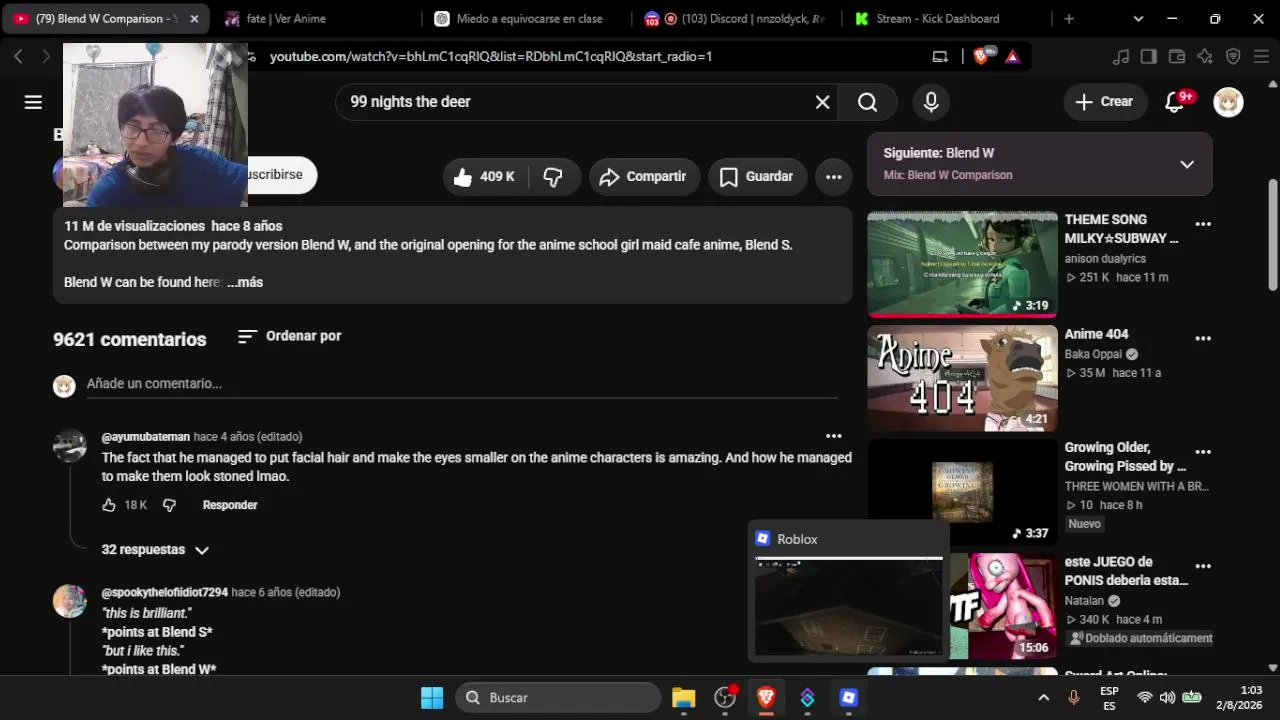Open Brave Wallet icon
Screen dimensions: 1280x720
(1177, 57)
